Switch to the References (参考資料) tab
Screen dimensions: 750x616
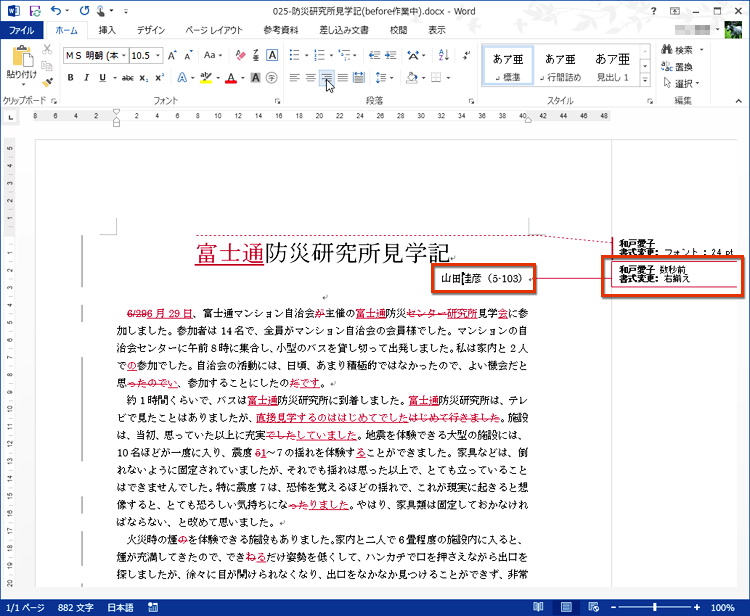click(281, 30)
